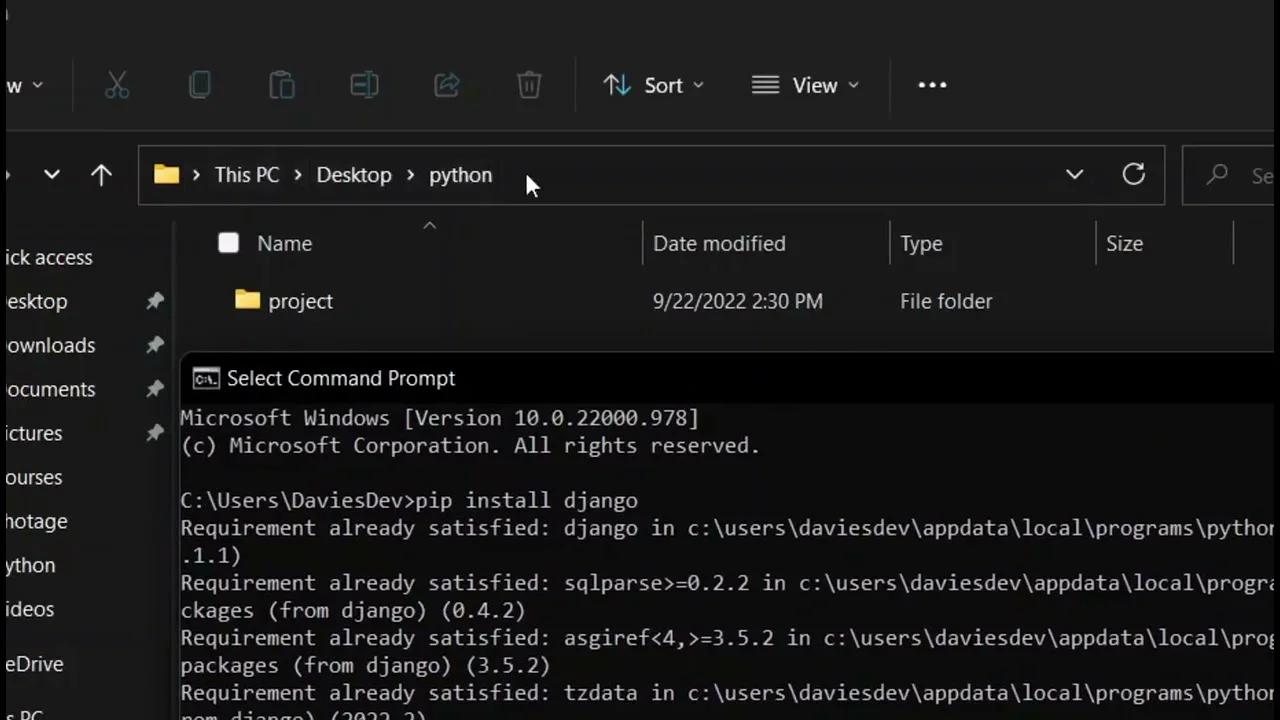Open the See more ellipsis menu
This screenshot has height=720, width=1280.
tap(932, 86)
